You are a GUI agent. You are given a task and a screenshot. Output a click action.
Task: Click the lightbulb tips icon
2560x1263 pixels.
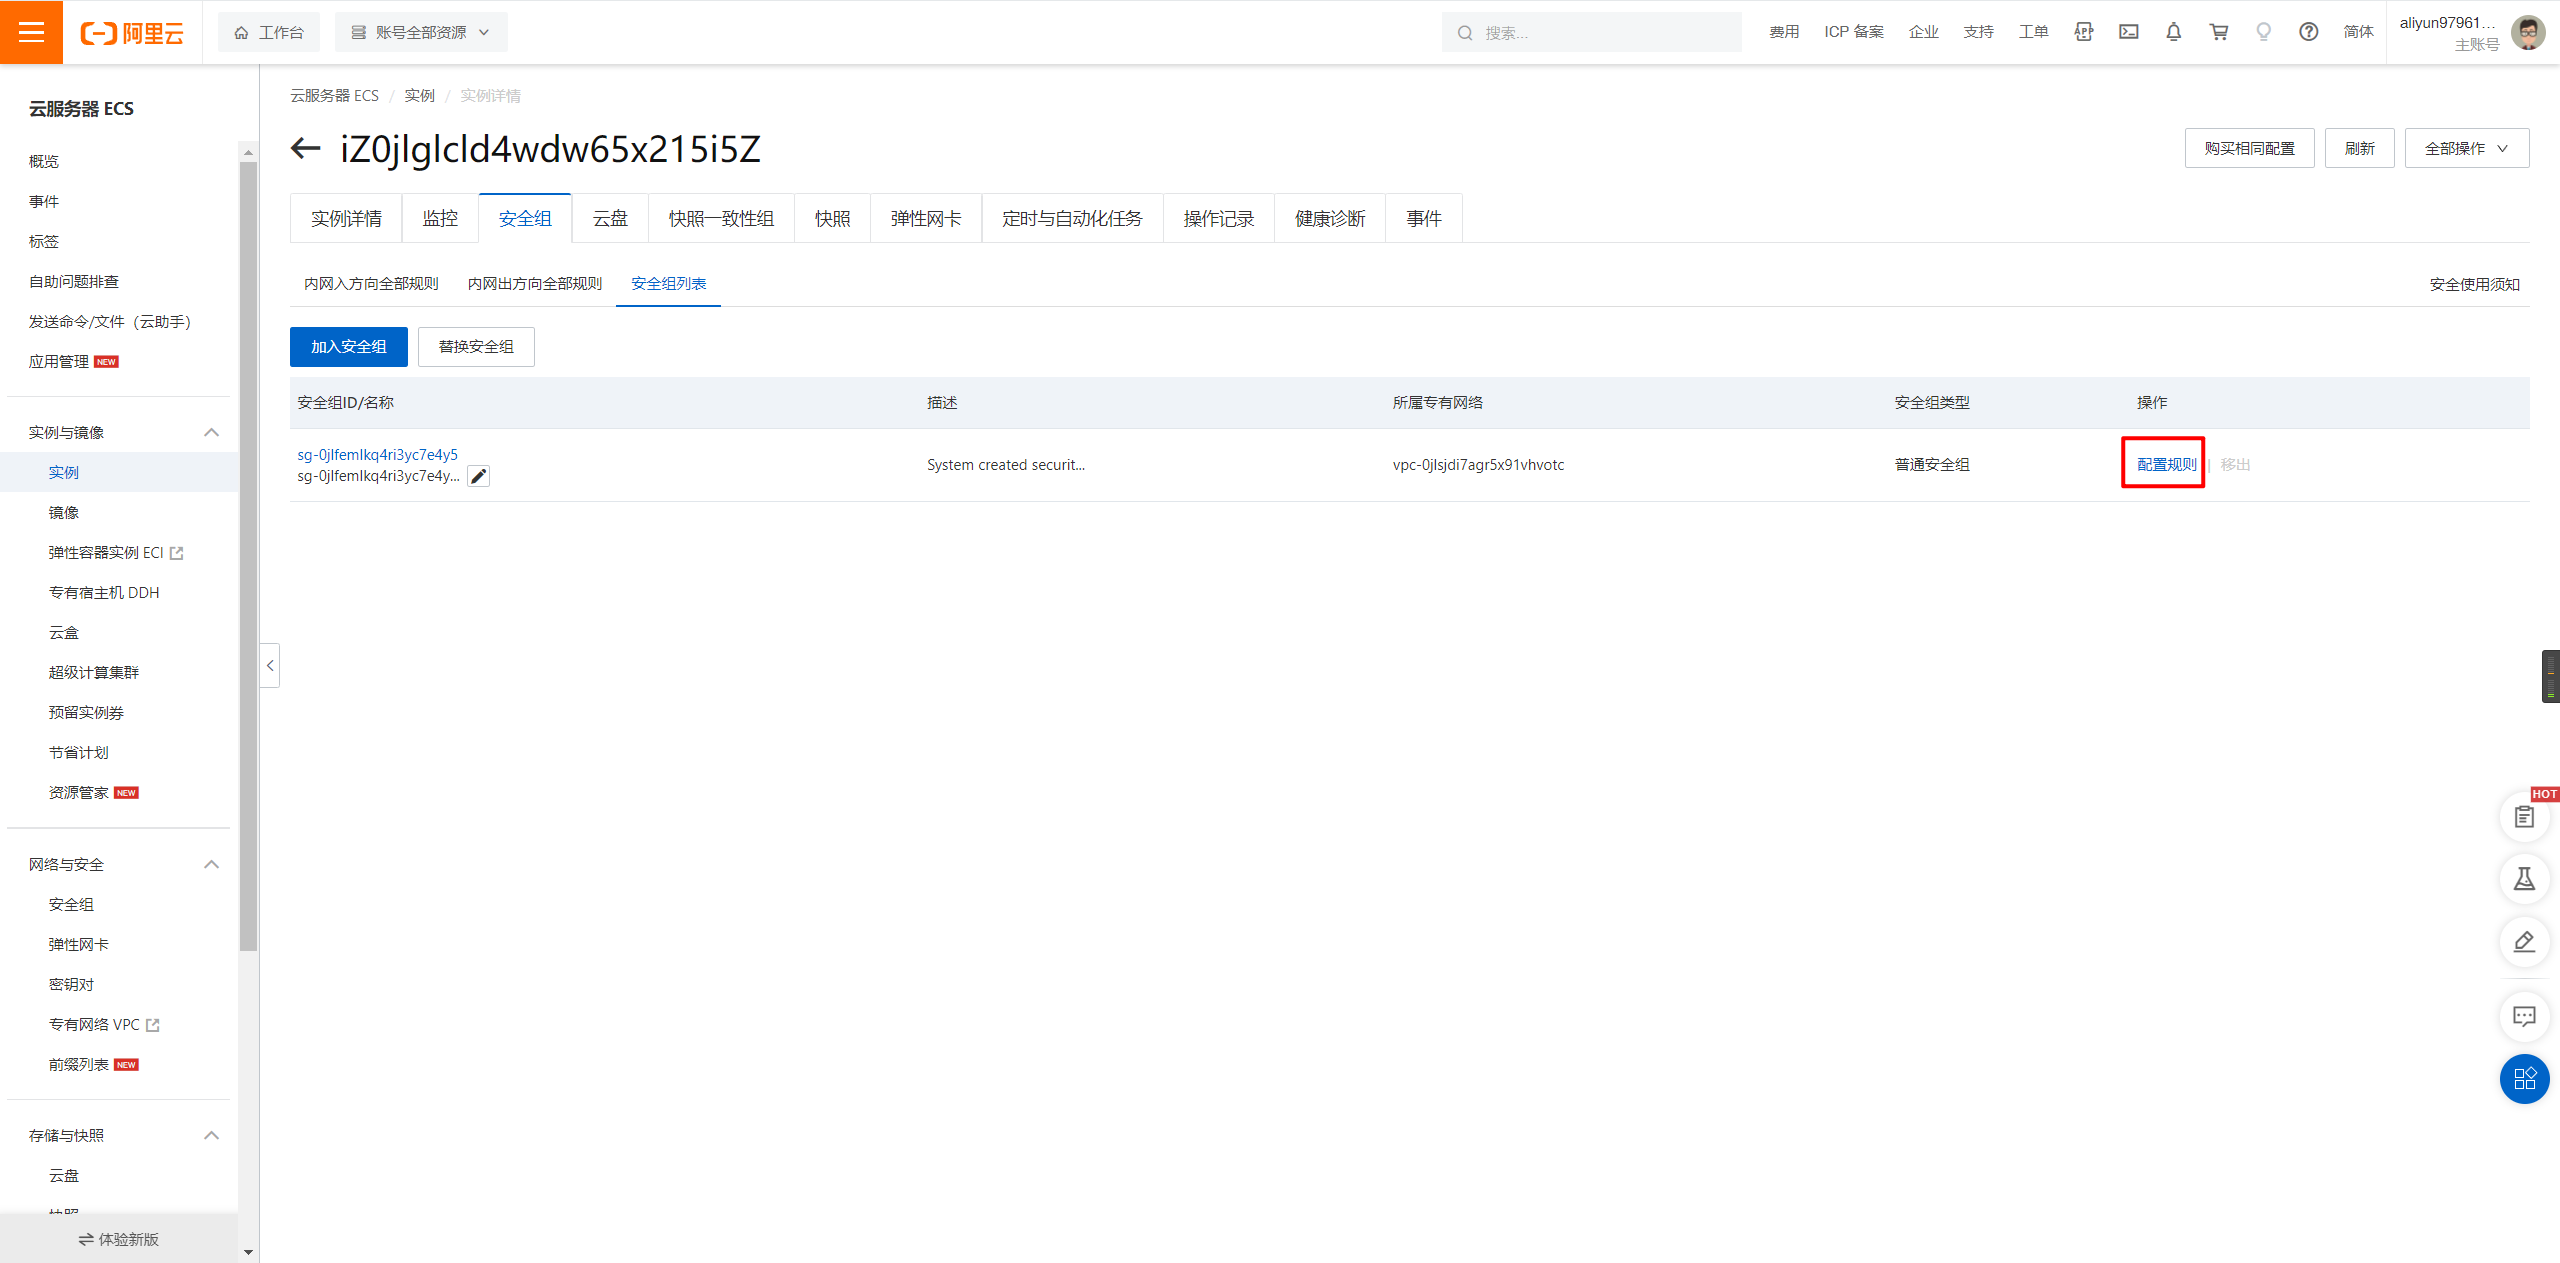(x=2264, y=32)
